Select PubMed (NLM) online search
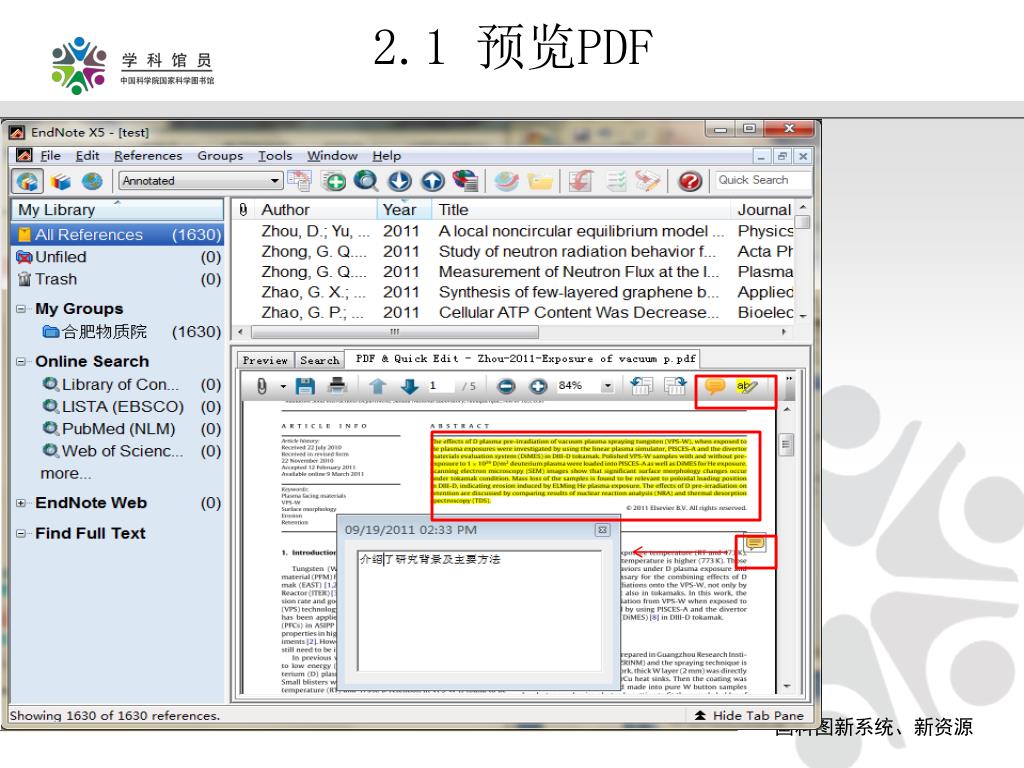This screenshot has height=768, width=1024. [118, 428]
